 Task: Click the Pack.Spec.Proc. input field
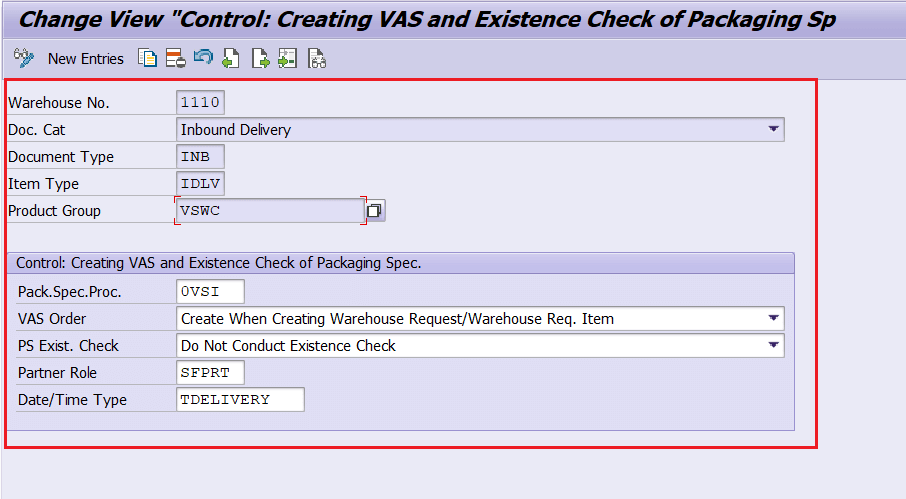[210, 291]
